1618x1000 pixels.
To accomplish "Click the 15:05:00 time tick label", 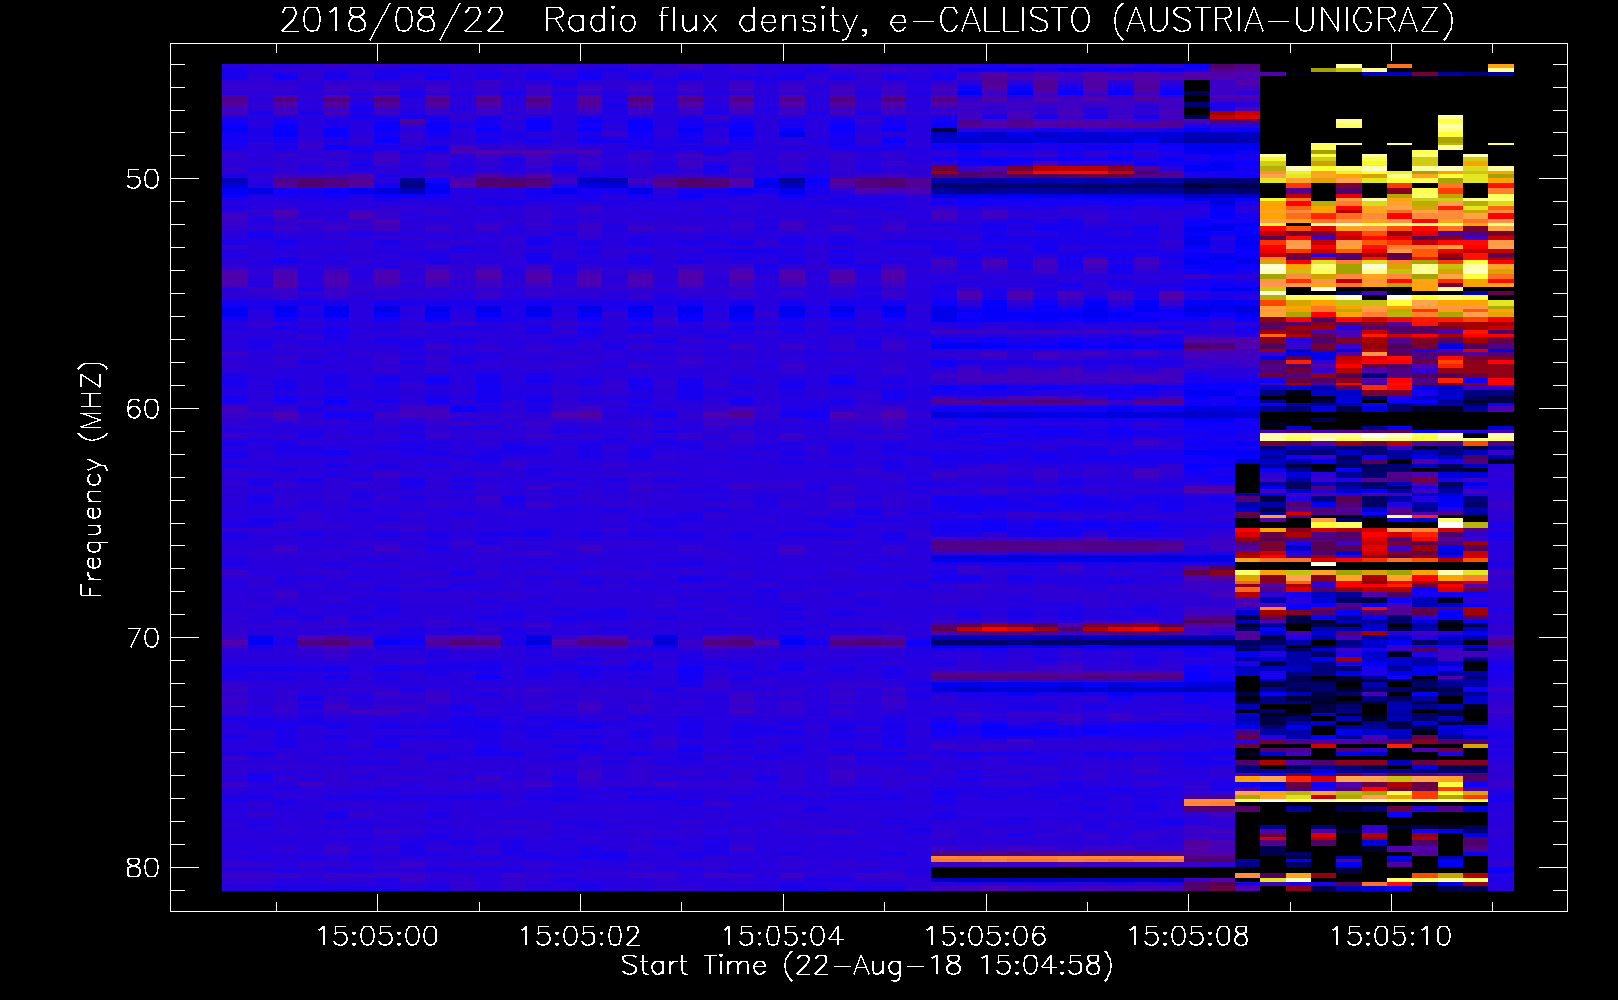I will tap(377, 937).
